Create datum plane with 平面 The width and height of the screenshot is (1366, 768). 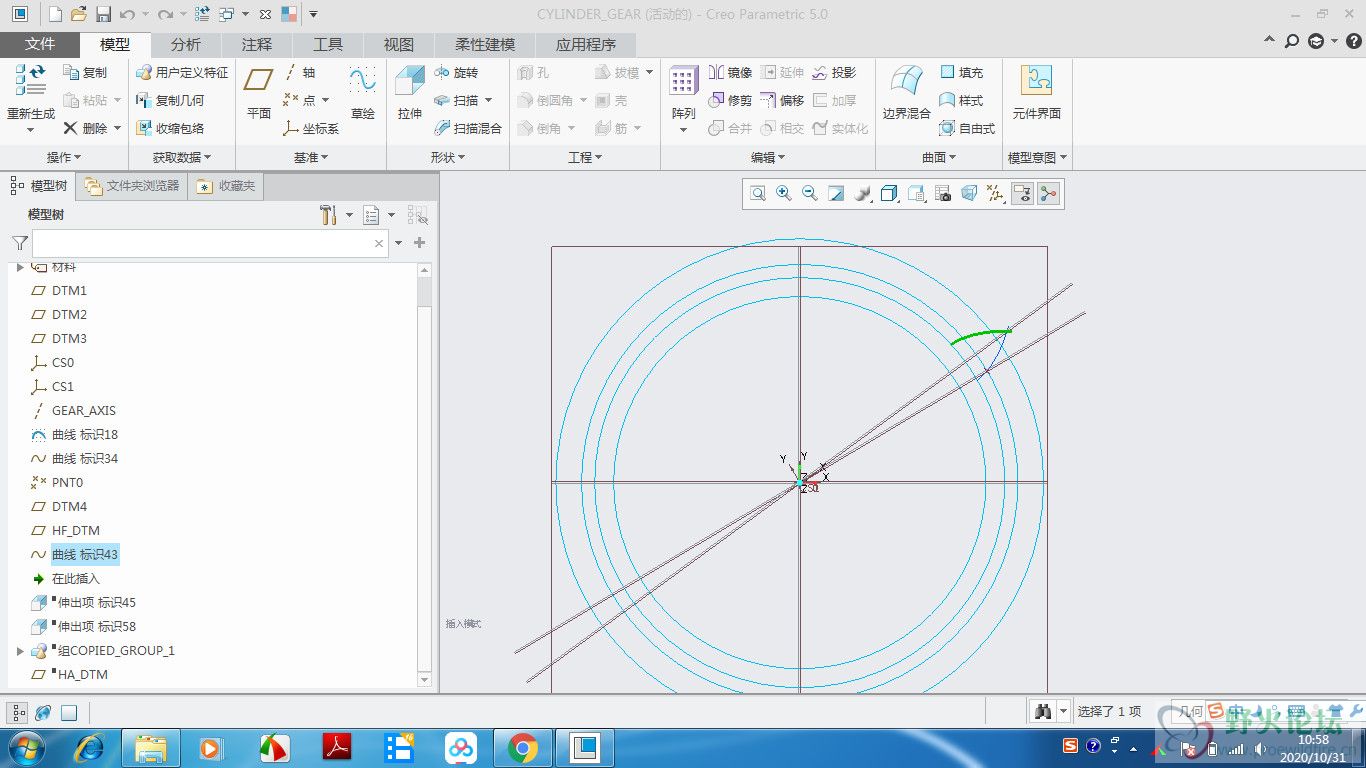[259, 93]
